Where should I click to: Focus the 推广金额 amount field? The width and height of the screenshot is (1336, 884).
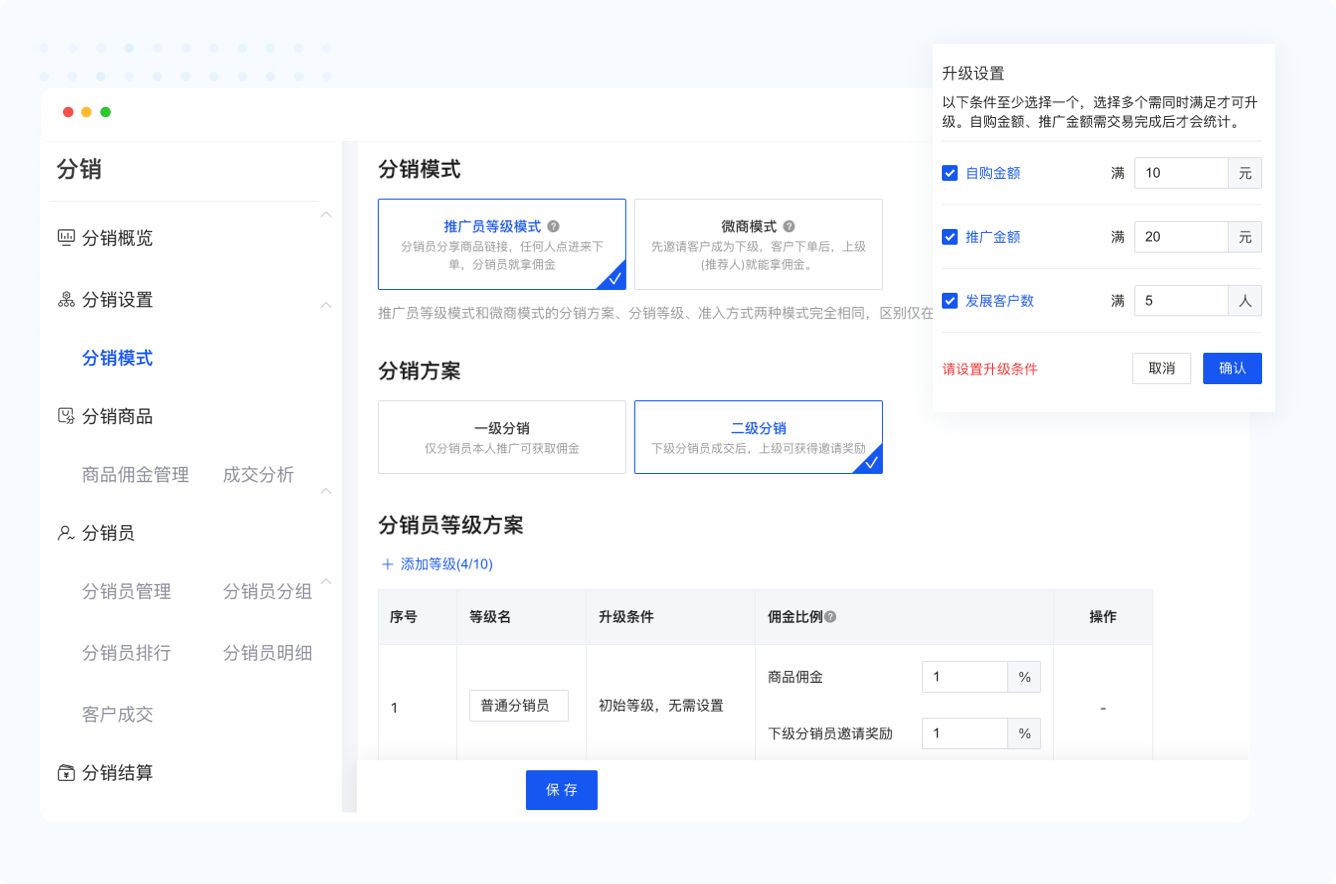pos(1181,237)
